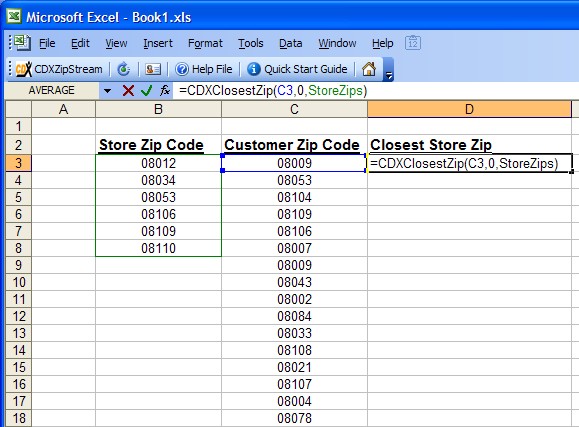Viewport: 579px width, 427px height.
Task: Click customer zip cell 08002
Action: click(x=294, y=299)
